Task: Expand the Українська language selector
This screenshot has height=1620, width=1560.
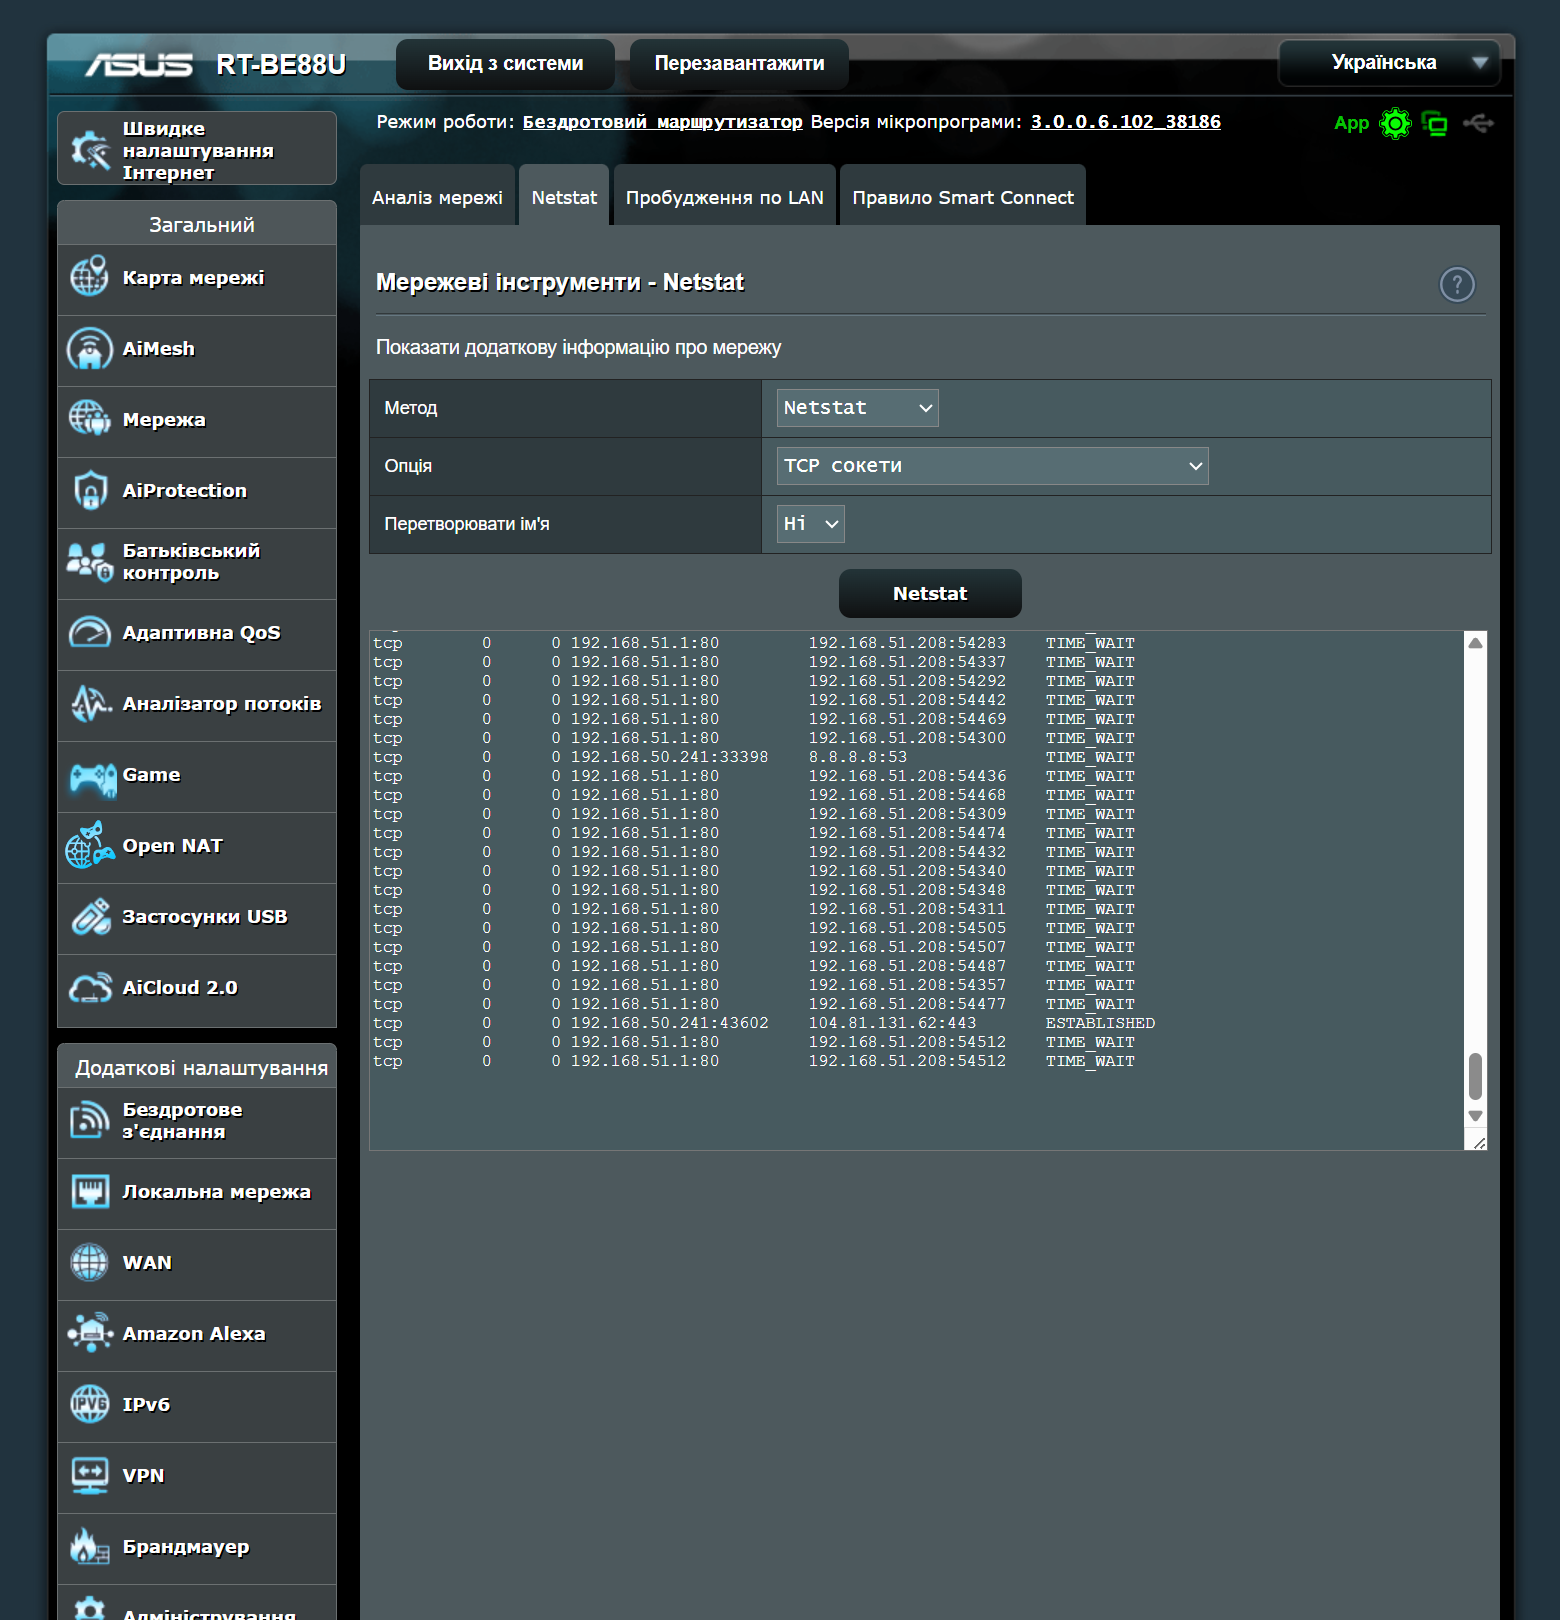Action: (x=1388, y=63)
